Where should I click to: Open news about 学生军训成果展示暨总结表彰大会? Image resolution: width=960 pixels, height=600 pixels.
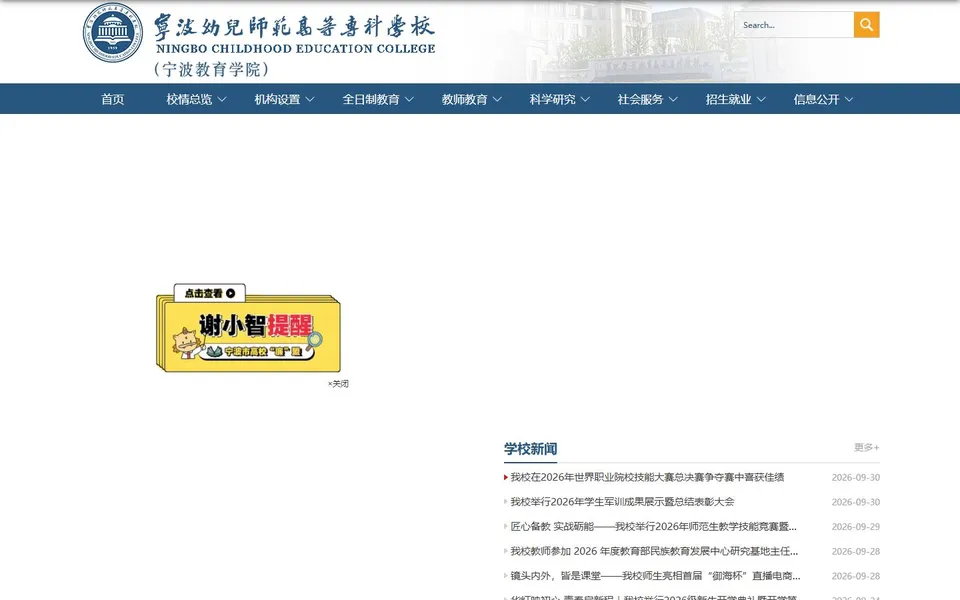(x=622, y=501)
